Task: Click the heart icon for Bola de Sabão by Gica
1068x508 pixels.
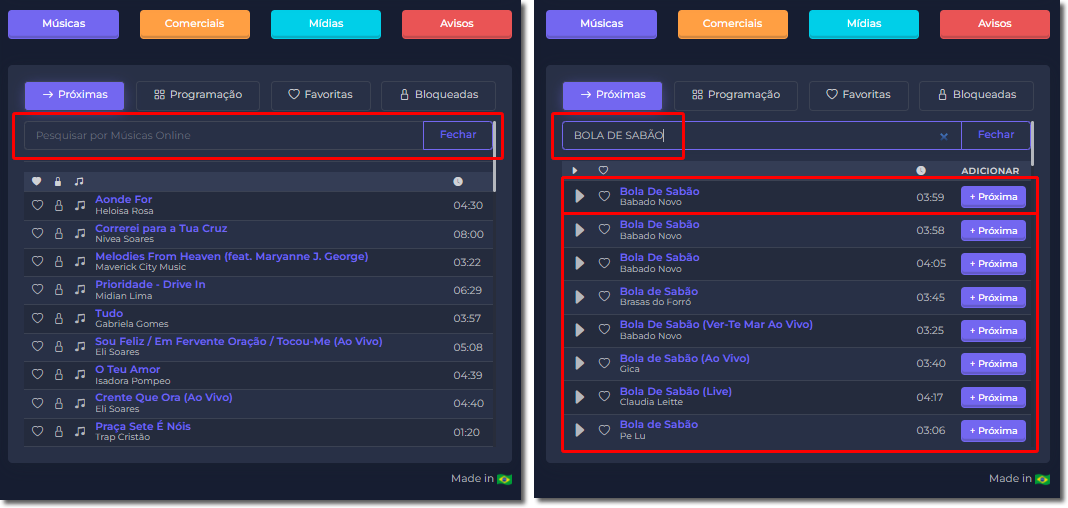Action: click(604, 363)
